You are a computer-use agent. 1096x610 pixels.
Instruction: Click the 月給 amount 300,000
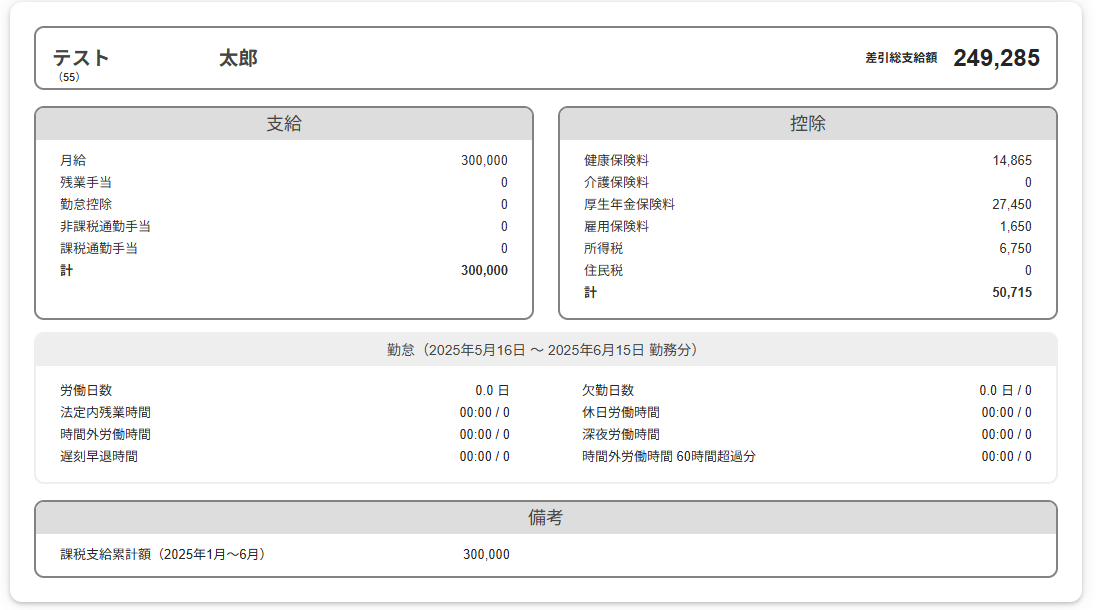484,161
